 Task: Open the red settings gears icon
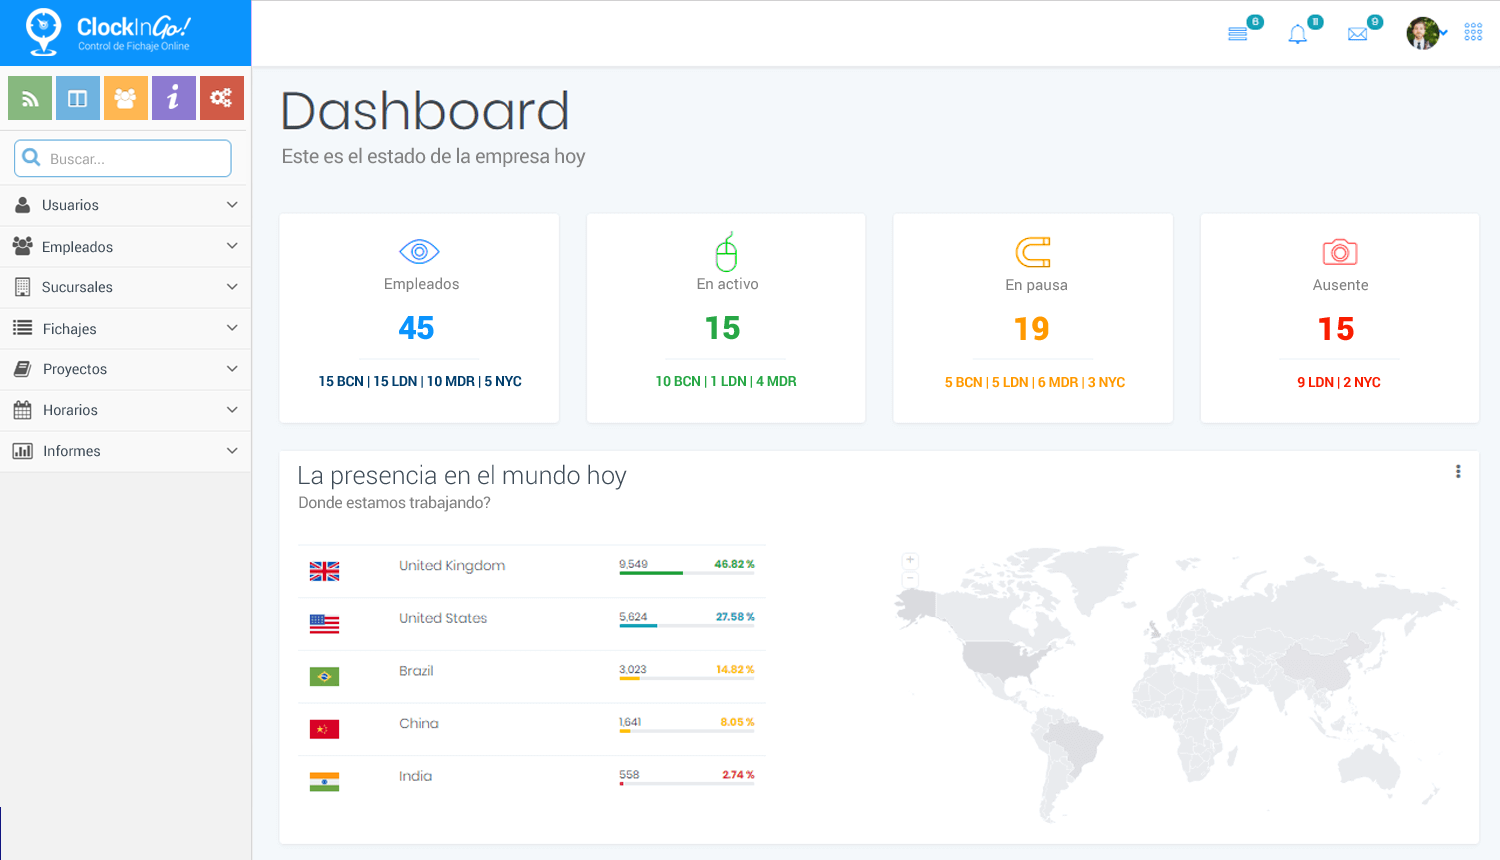pos(222,98)
